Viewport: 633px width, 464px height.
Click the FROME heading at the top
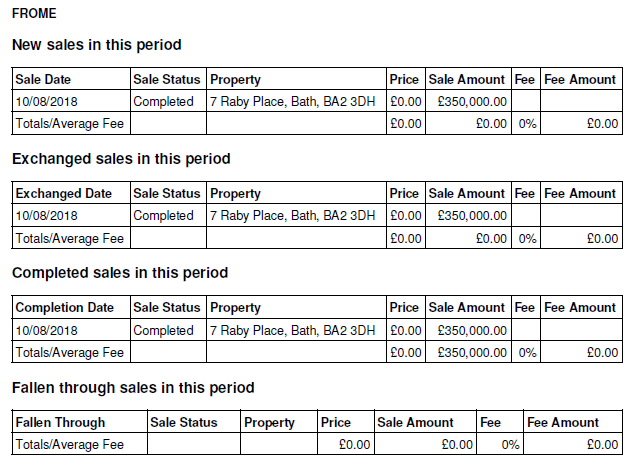34,14
